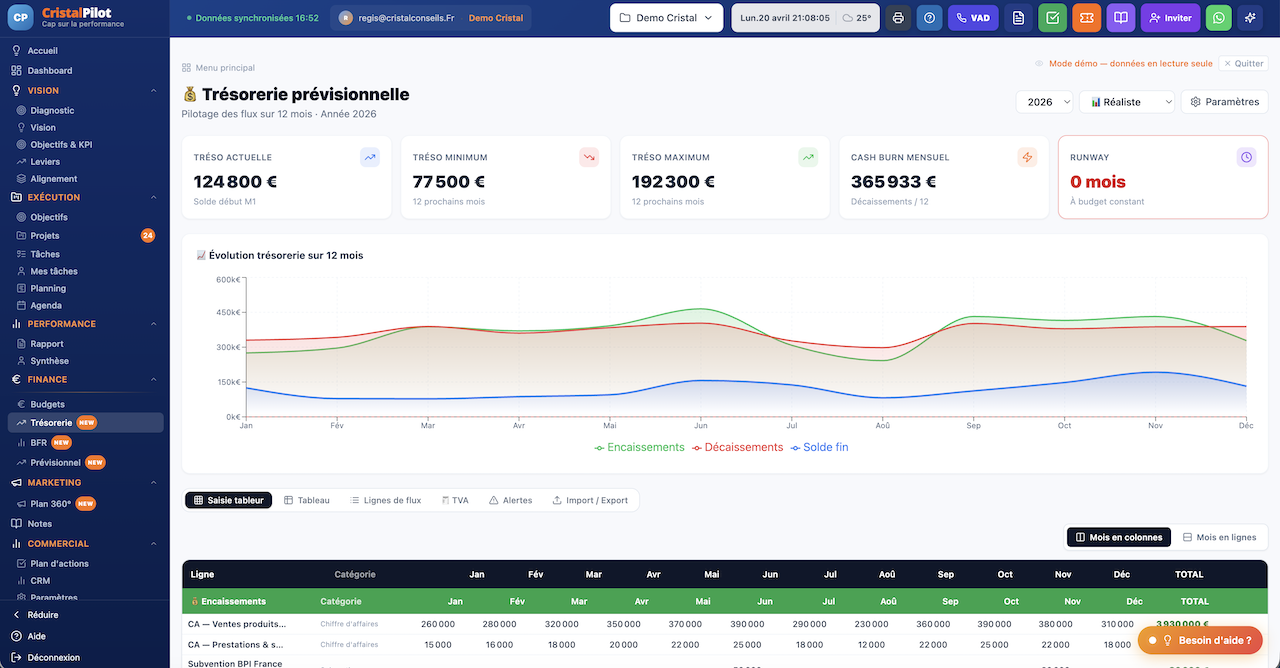Open the help question-mark icon in top bar
The height and width of the screenshot is (668, 1280).
pos(929,18)
